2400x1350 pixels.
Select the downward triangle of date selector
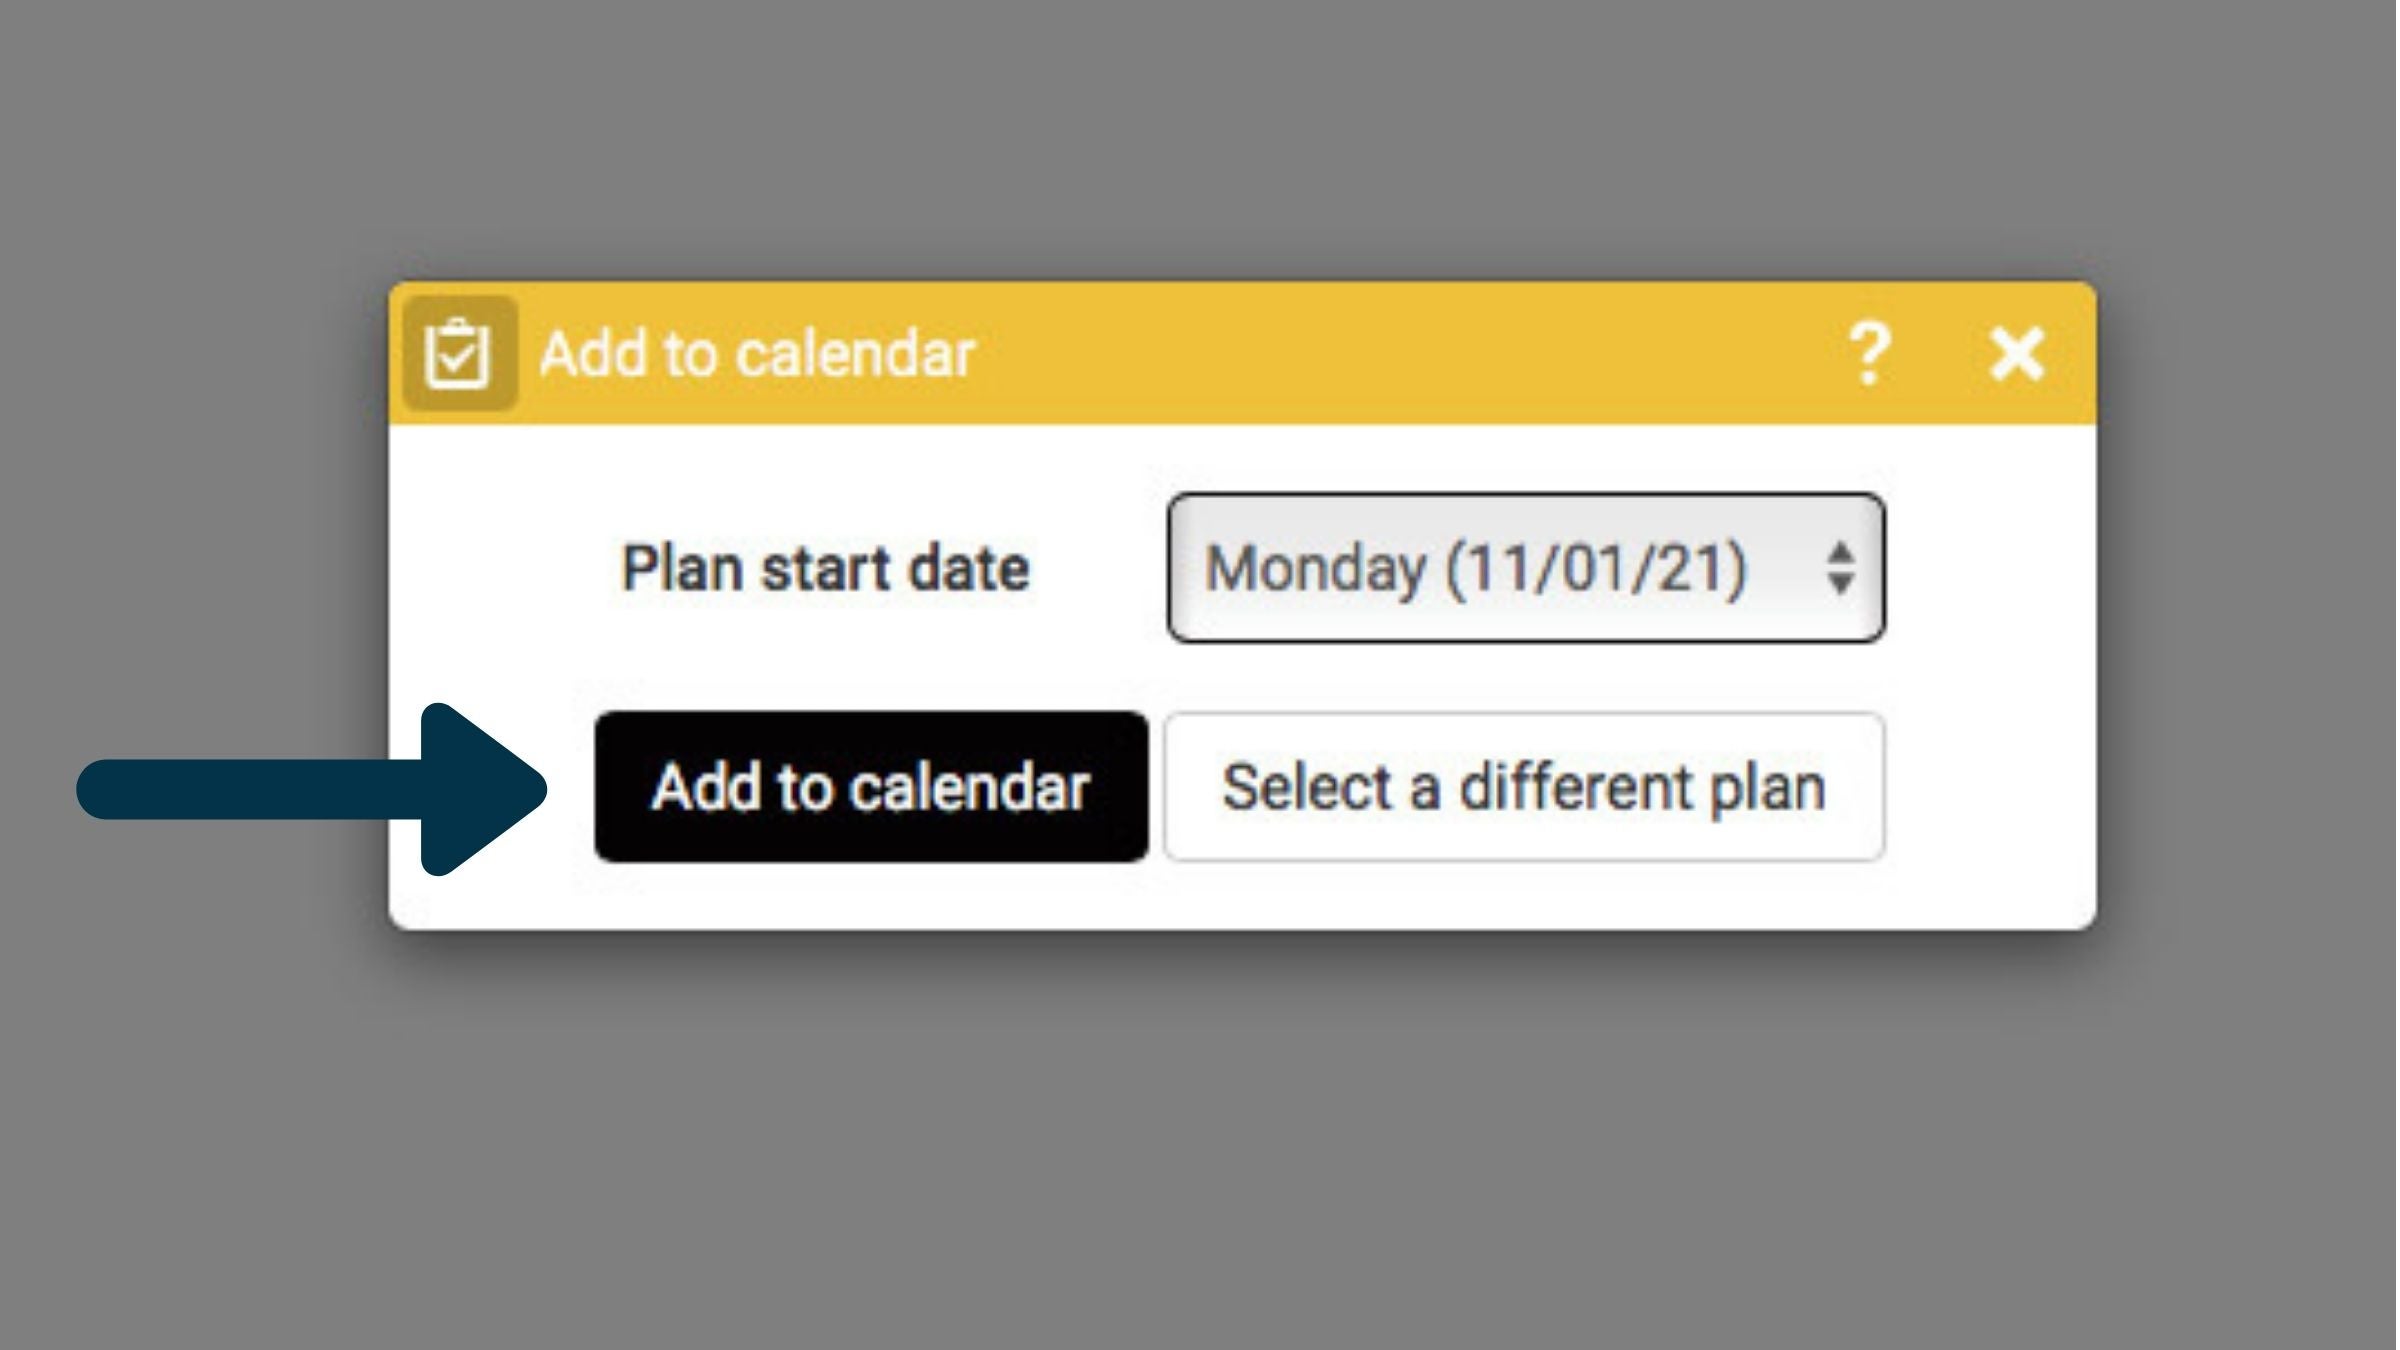point(1840,584)
